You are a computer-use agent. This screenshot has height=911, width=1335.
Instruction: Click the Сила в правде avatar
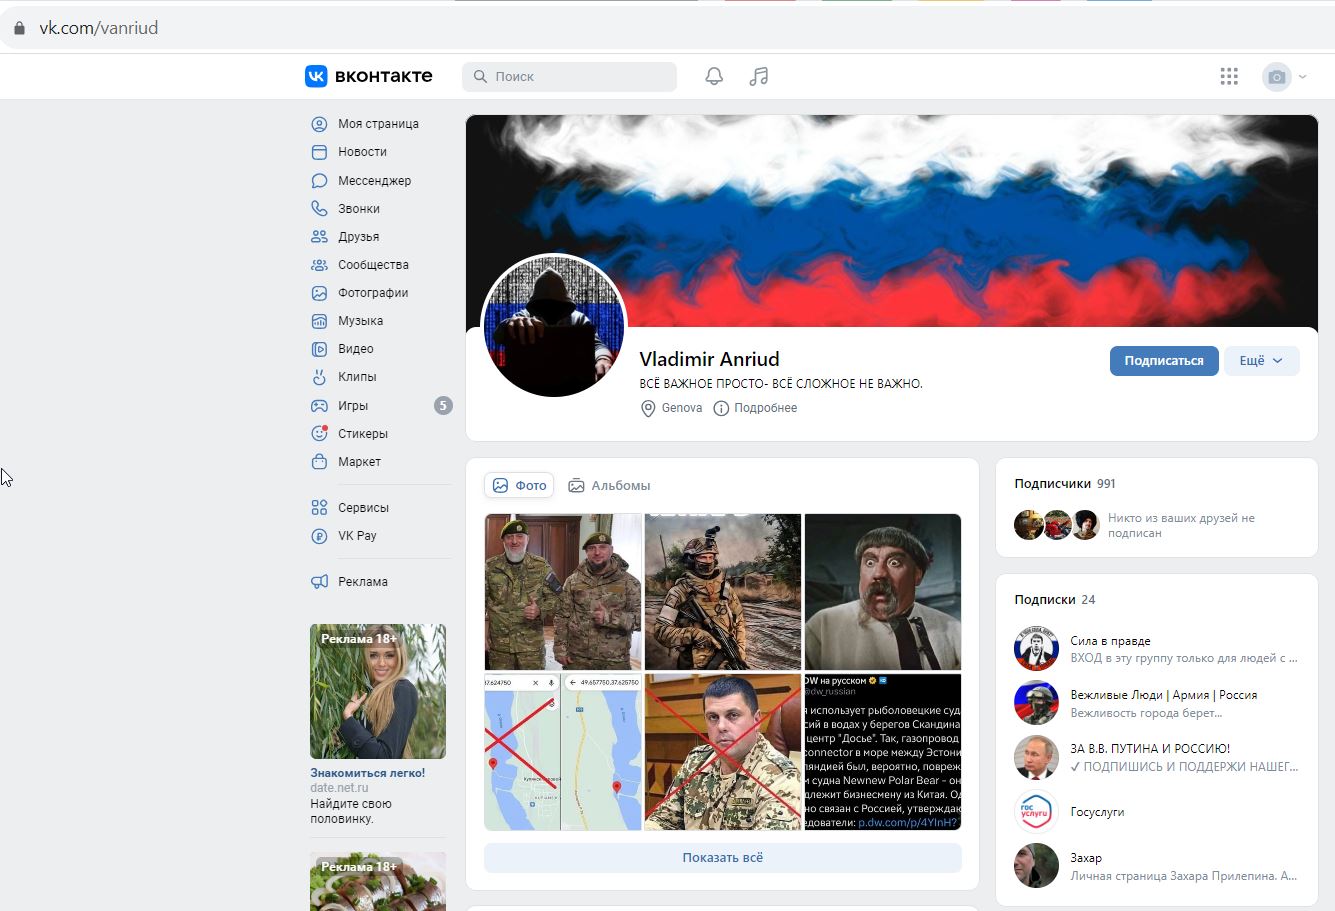(x=1036, y=649)
